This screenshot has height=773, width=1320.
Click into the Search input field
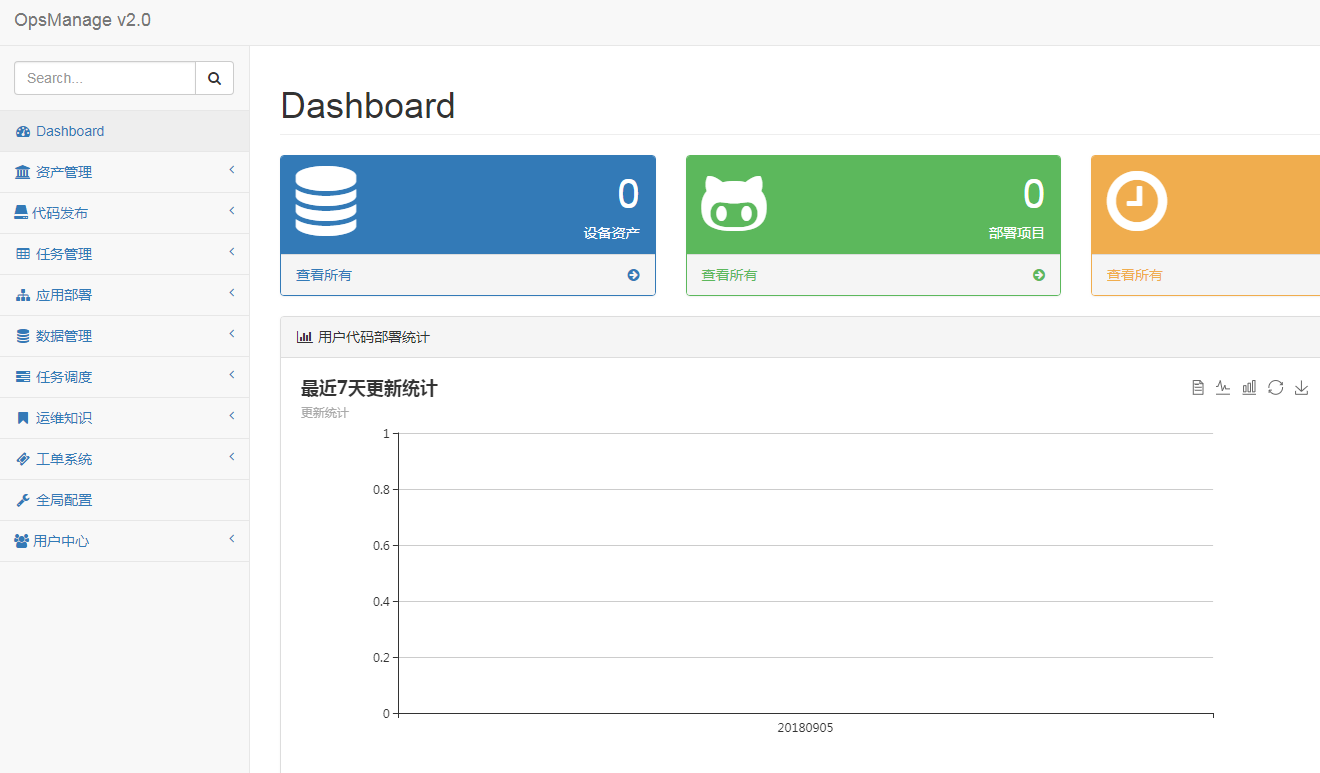tap(105, 78)
